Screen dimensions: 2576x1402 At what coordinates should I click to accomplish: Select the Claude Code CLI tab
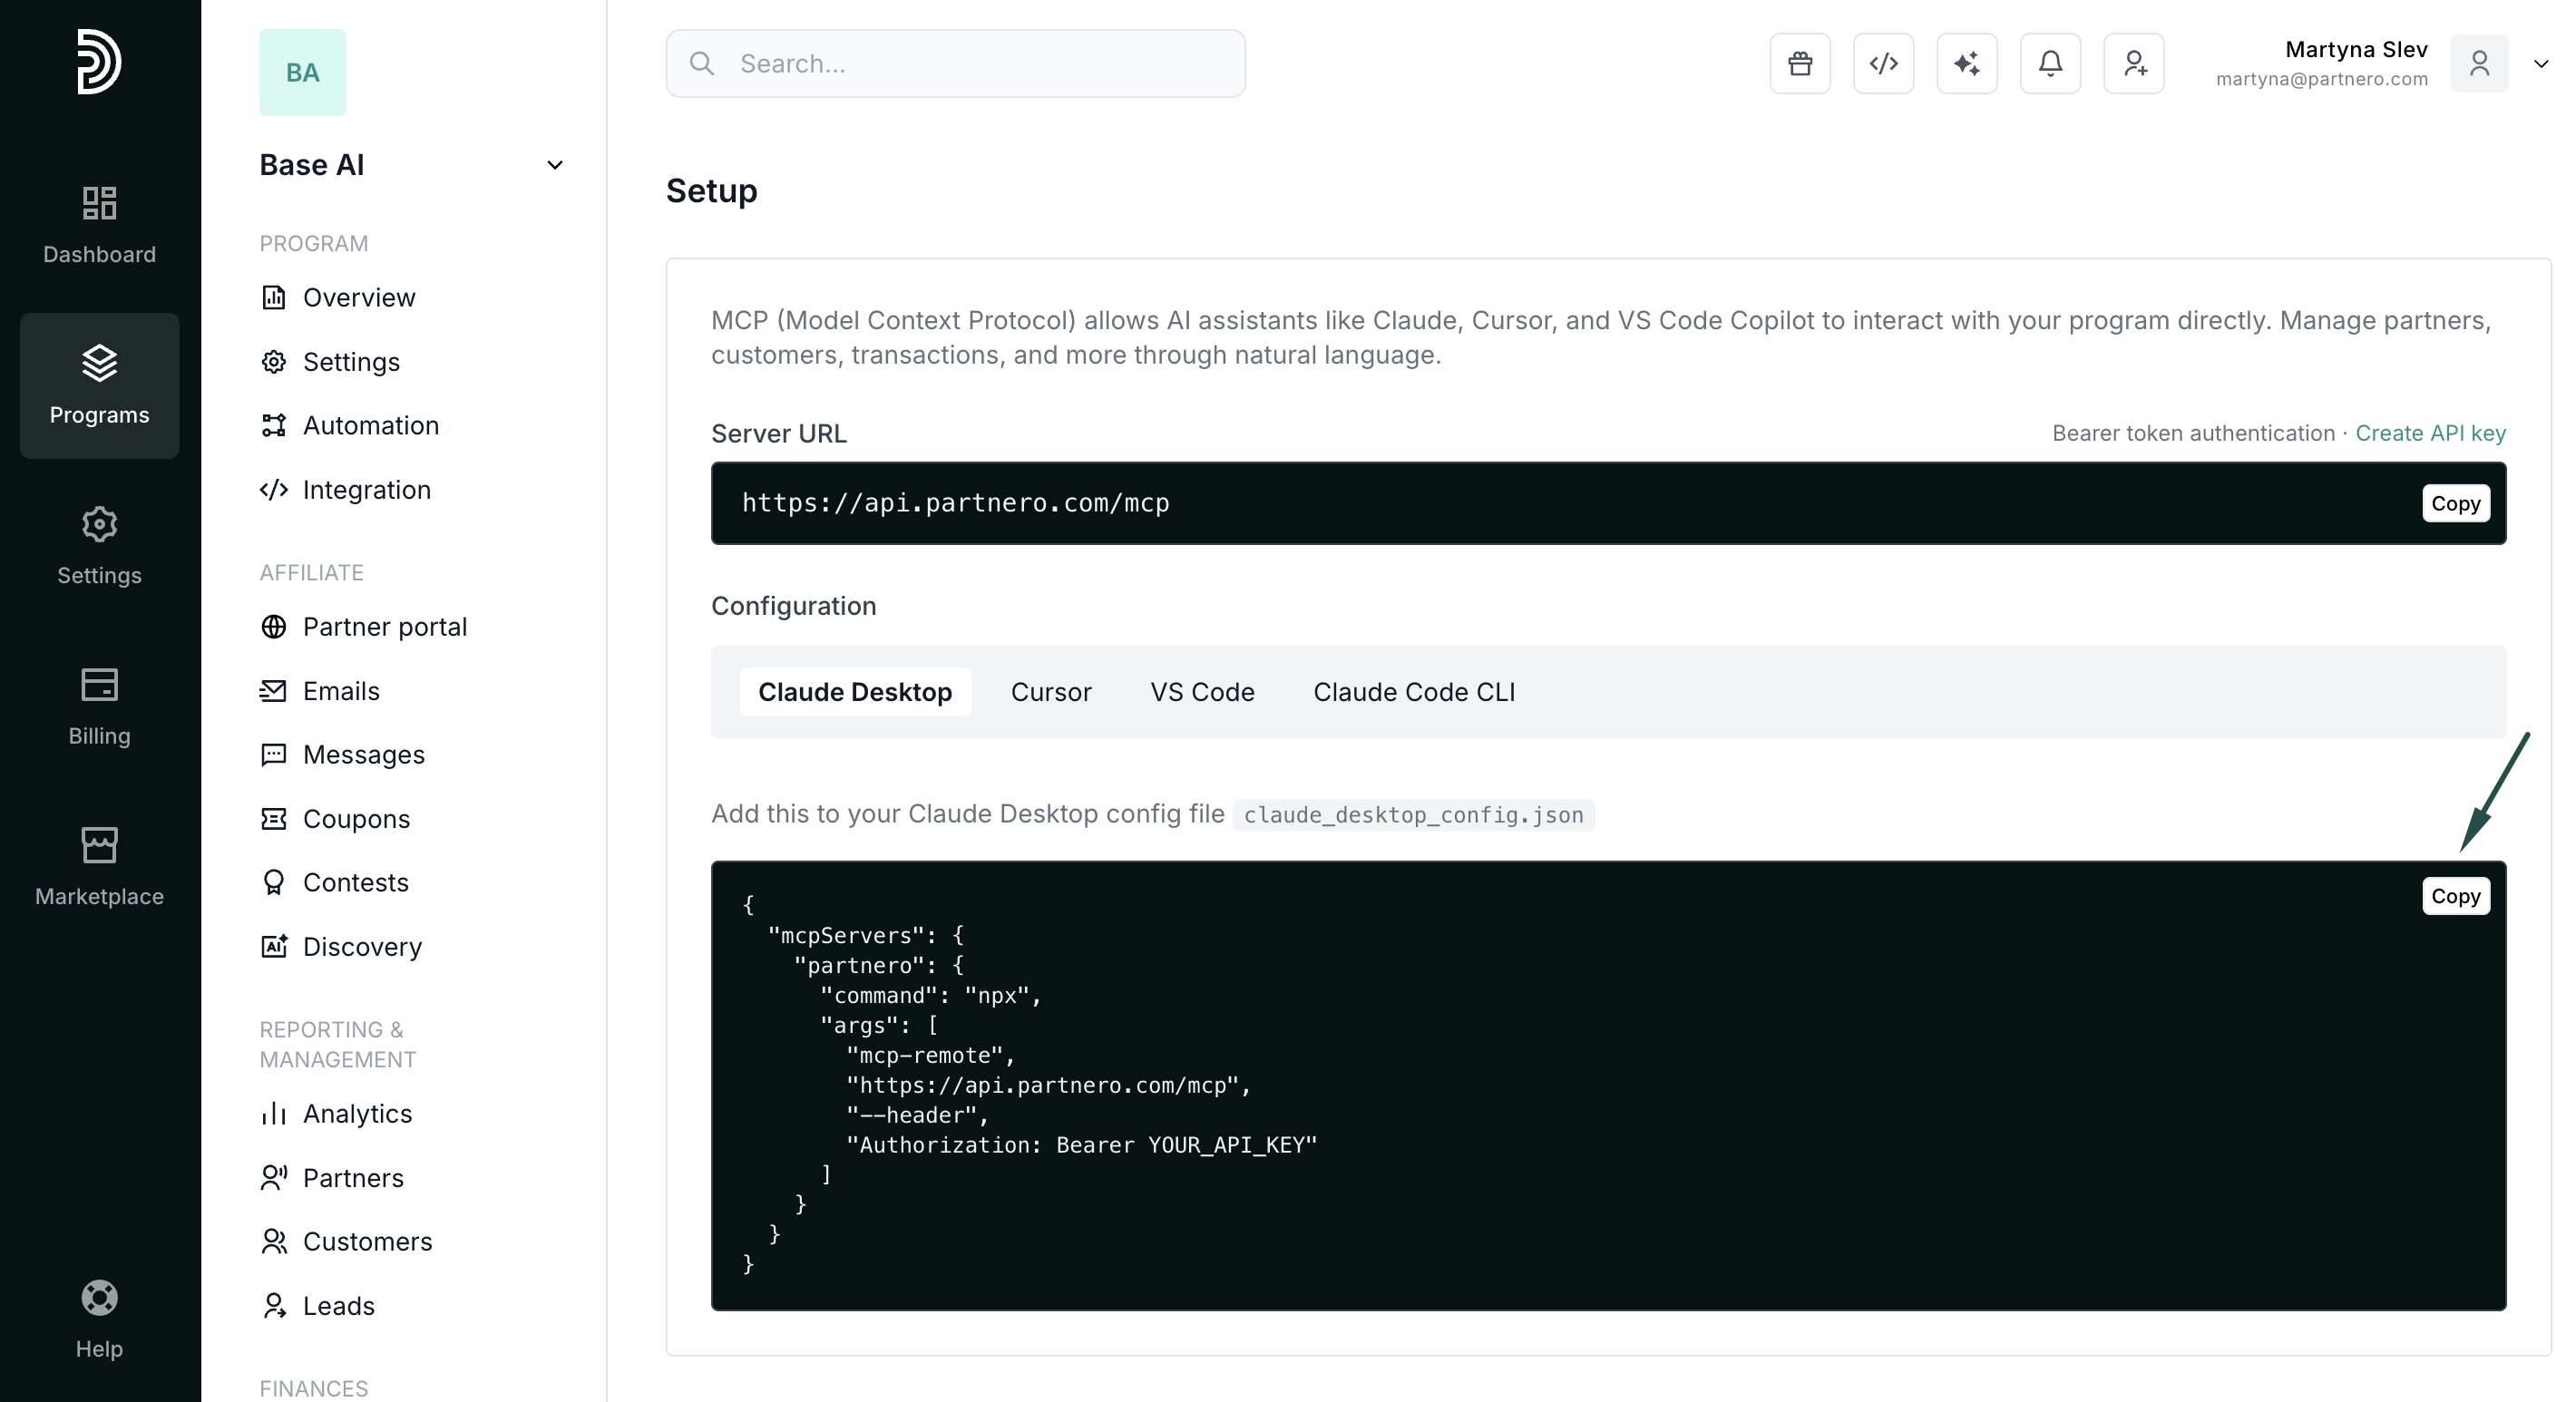pos(1413,692)
